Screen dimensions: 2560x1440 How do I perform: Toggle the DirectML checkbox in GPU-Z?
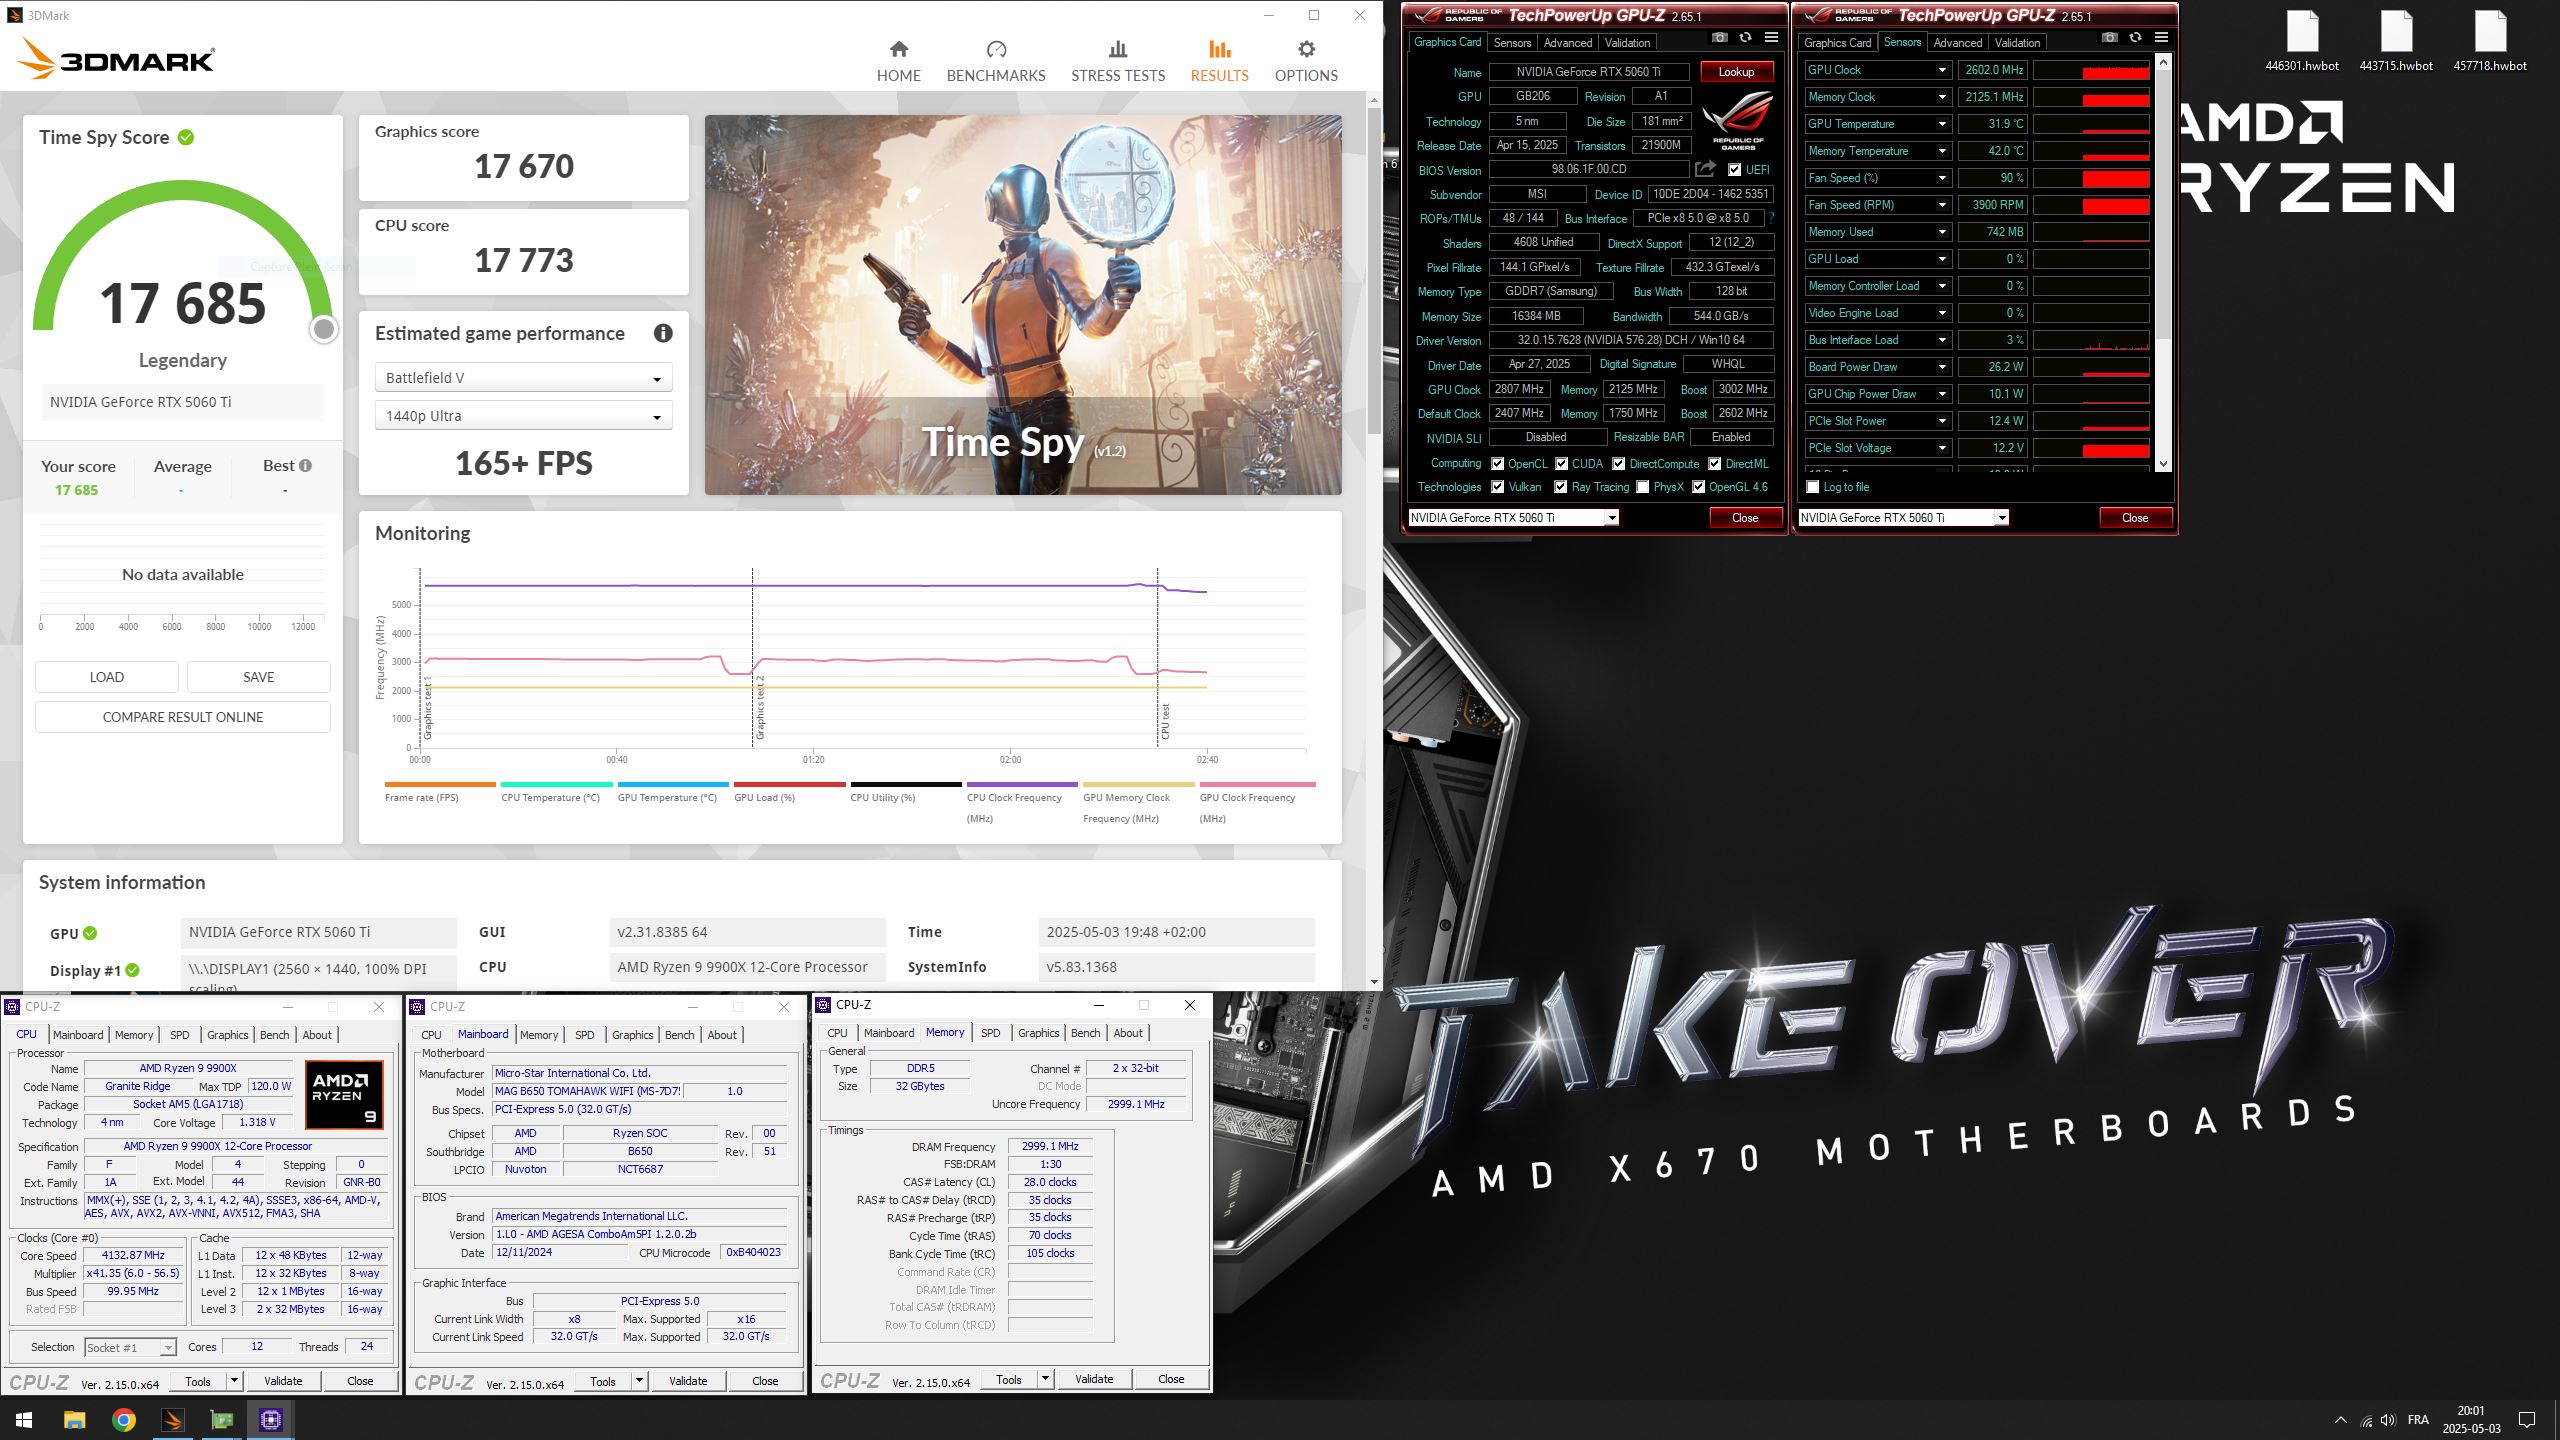[x=1714, y=464]
